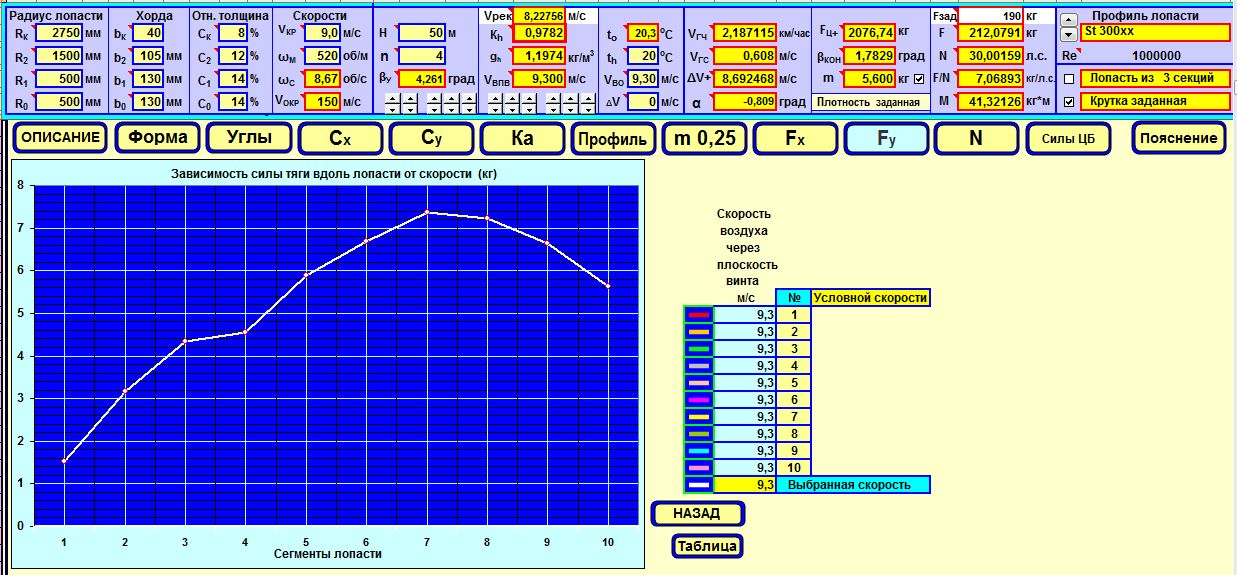Screen dimensions: 1237x575
Task: Click the red legend swatch for speed 1
Action: pyautogui.click(x=698, y=315)
